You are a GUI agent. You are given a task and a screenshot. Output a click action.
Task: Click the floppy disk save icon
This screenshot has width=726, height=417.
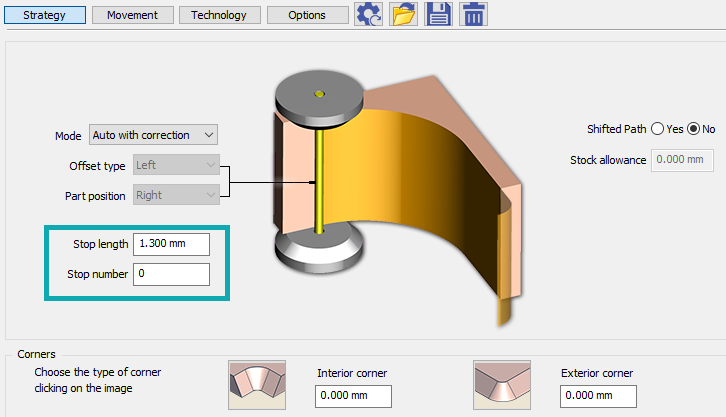[438, 14]
